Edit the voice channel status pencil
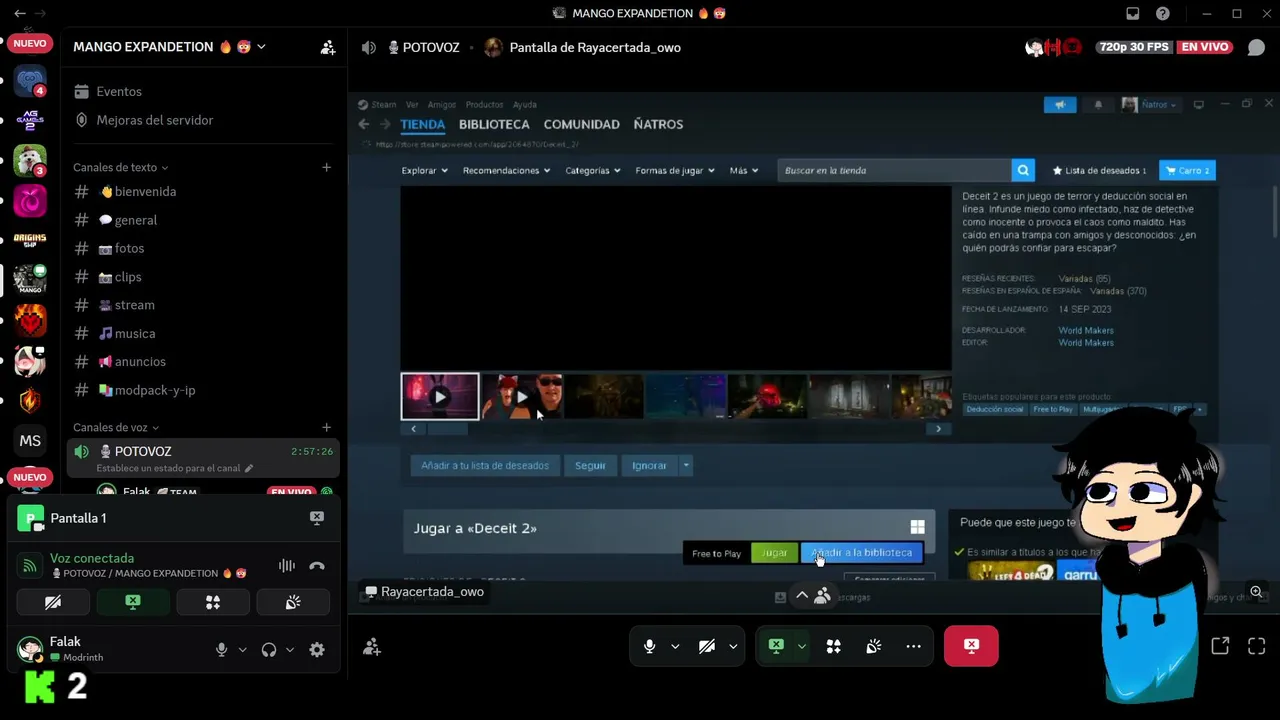1280x720 pixels. coord(249,468)
